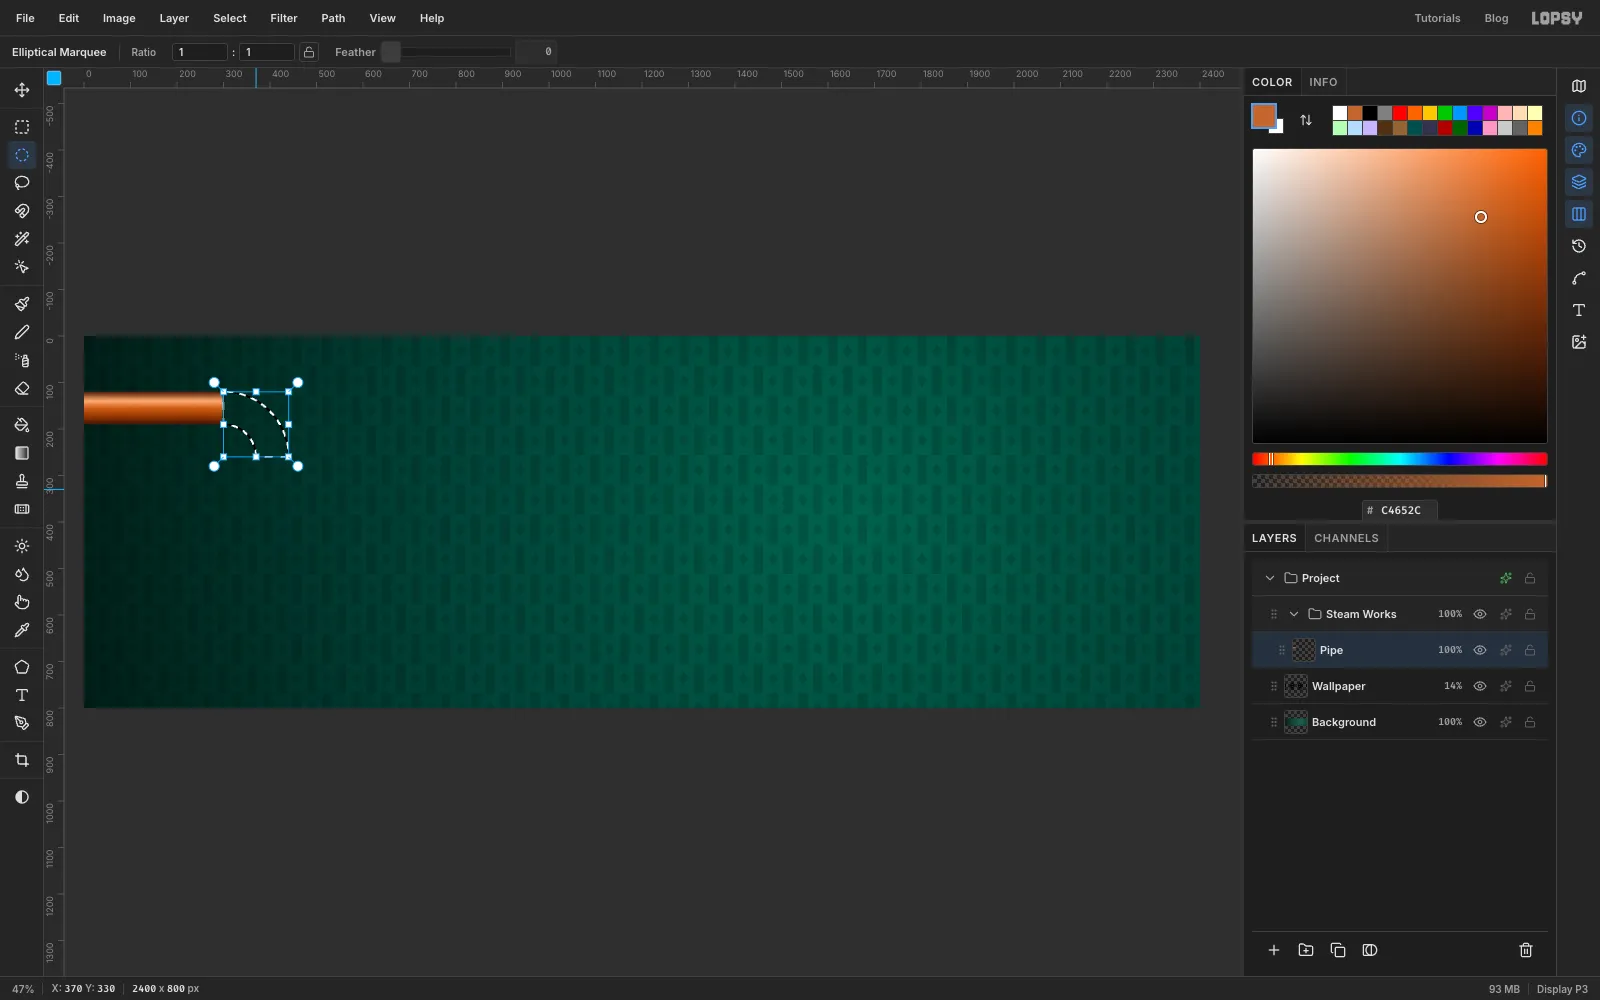Click the Feather slider in options bar
The height and width of the screenshot is (1000, 1600).
446,52
